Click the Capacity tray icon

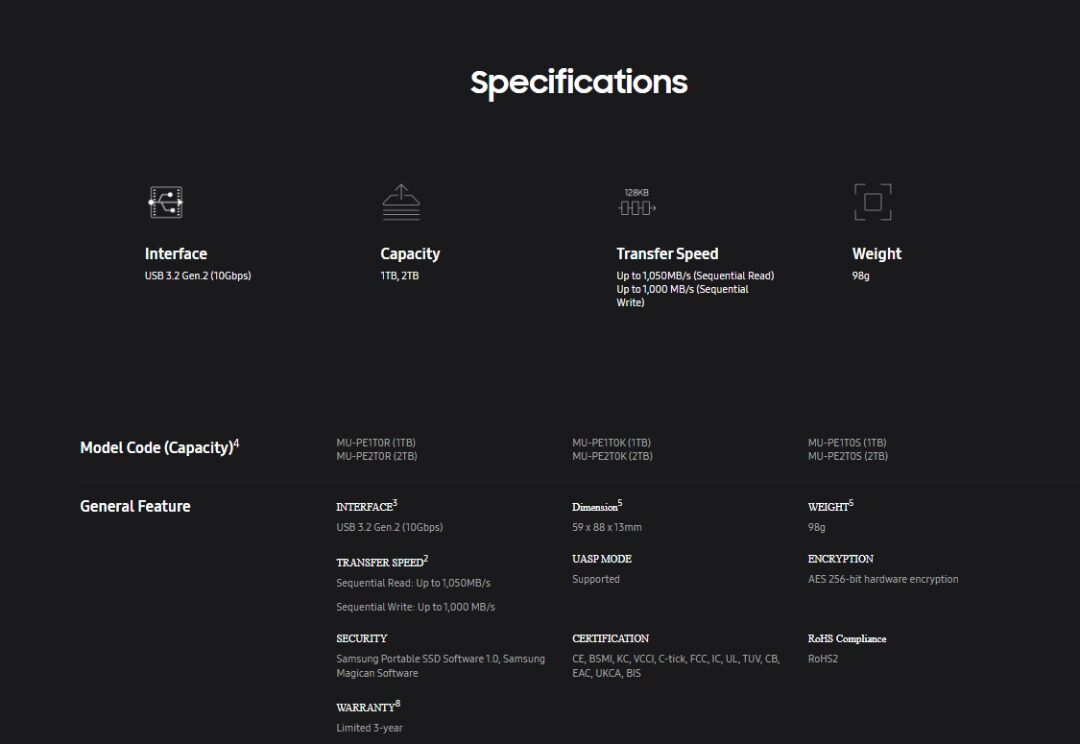401,202
